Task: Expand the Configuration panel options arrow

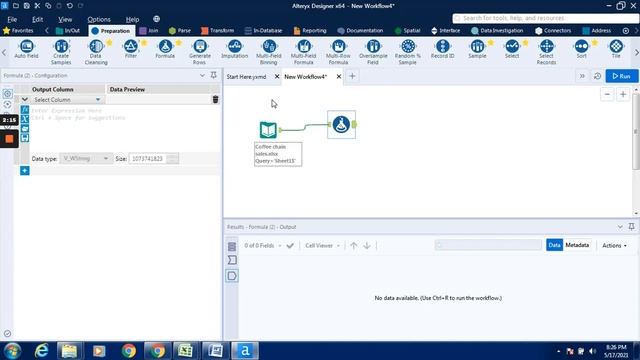Action: click(x=202, y=76)
